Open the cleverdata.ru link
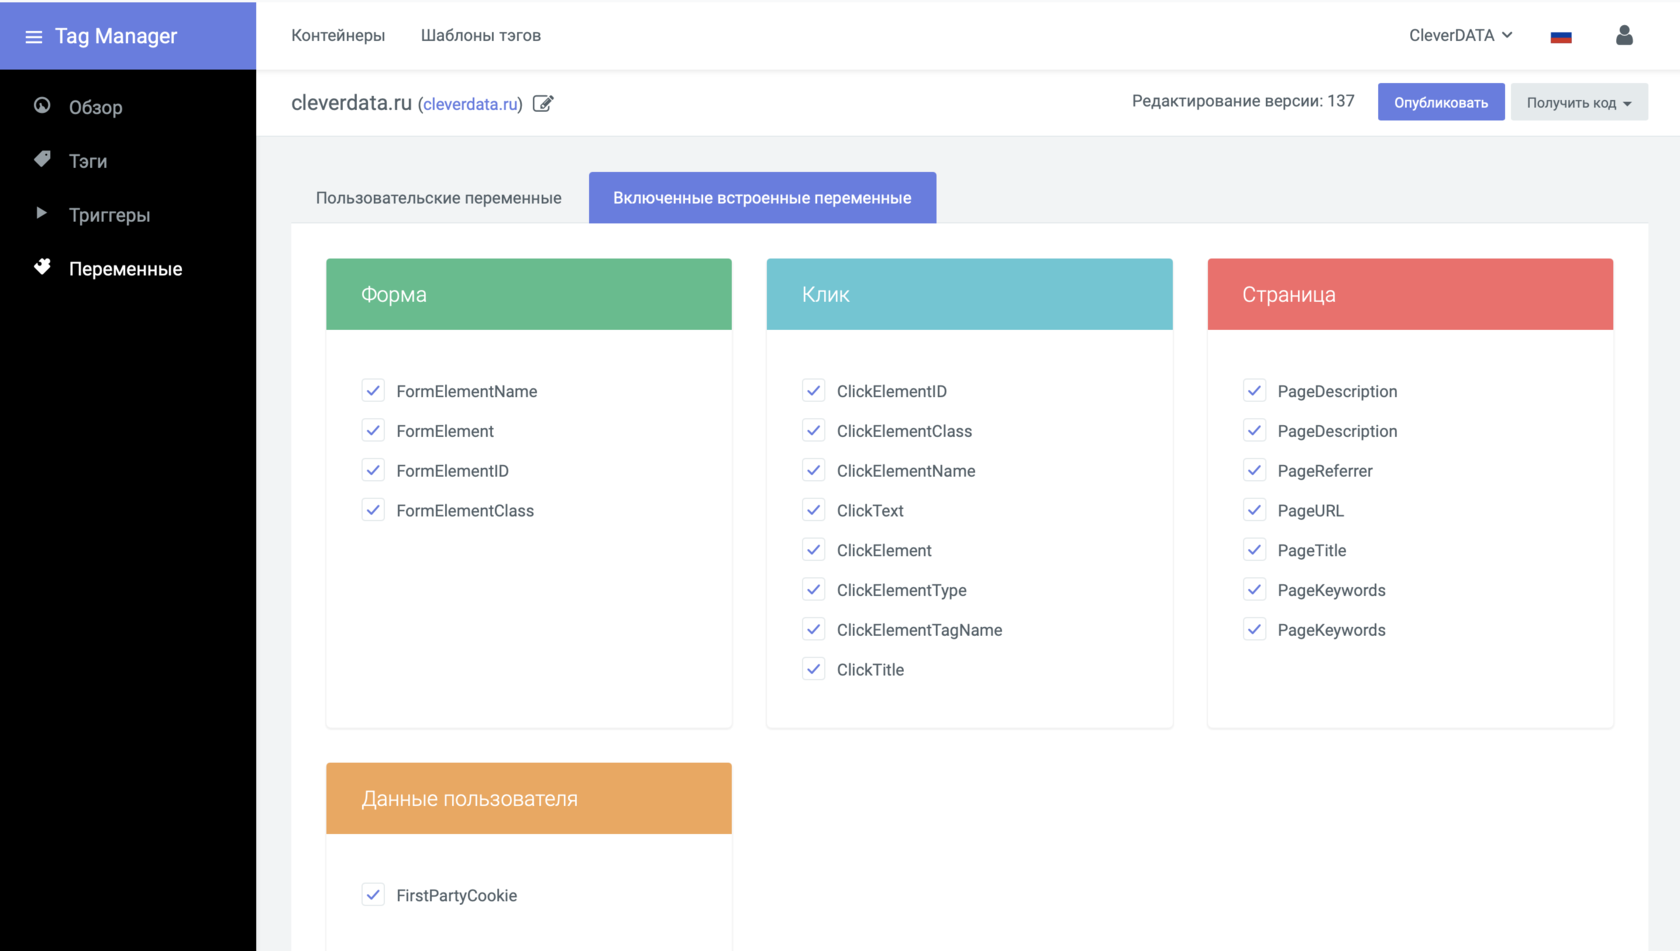 pos(470,104)
